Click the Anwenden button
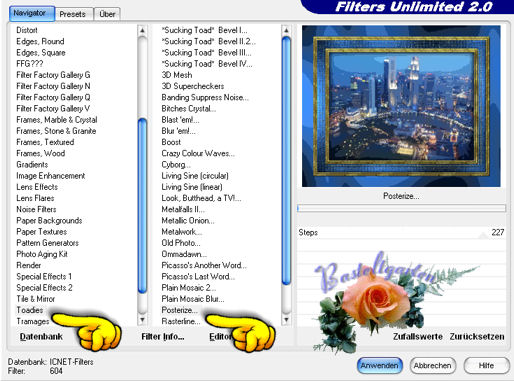Viewport: 514px width, 381px height. coord(379,366)
